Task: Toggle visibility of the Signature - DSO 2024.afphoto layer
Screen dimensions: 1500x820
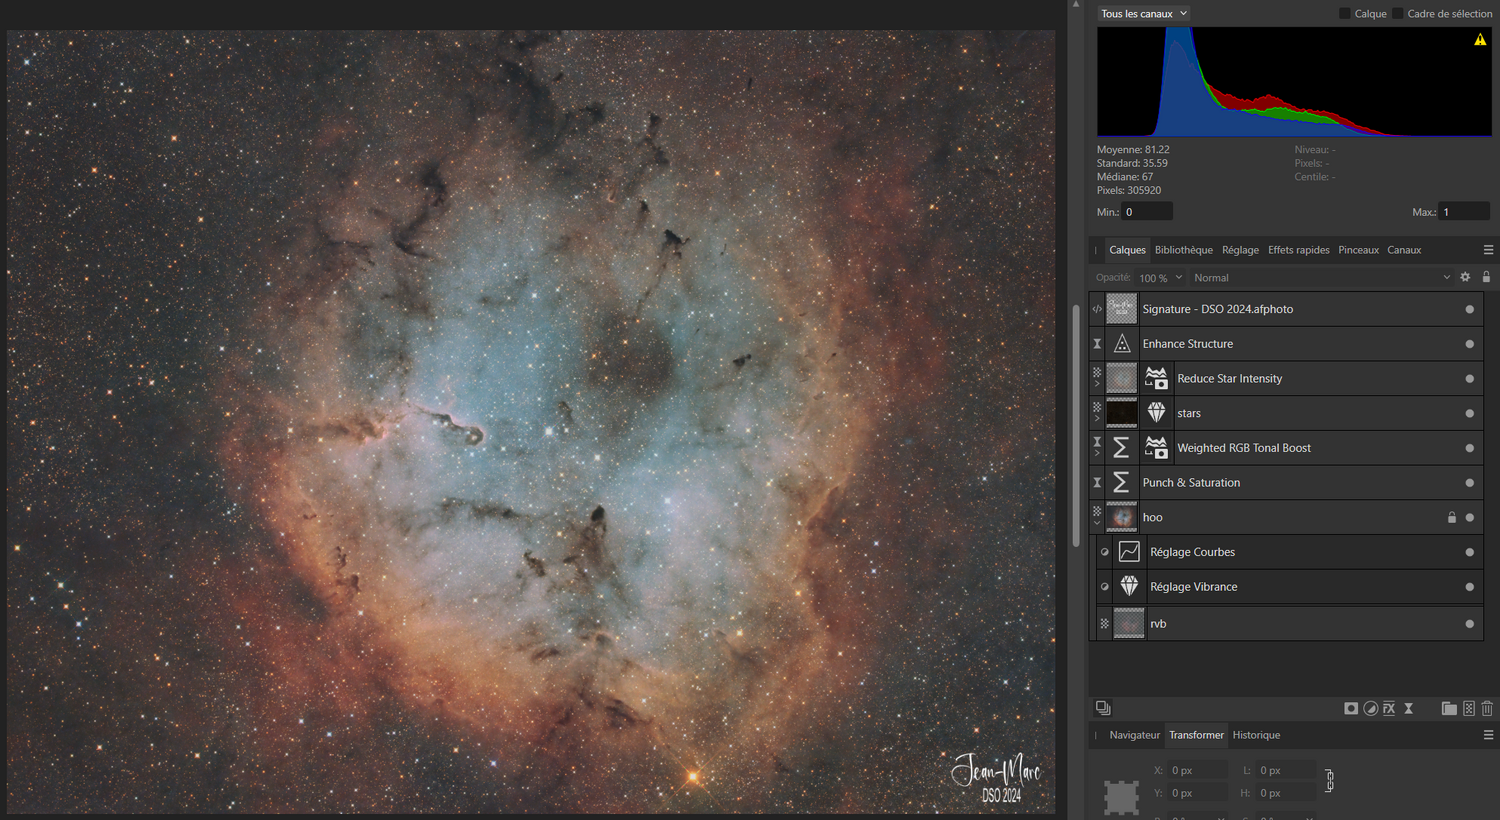Action: click(x=1469, y=309)
